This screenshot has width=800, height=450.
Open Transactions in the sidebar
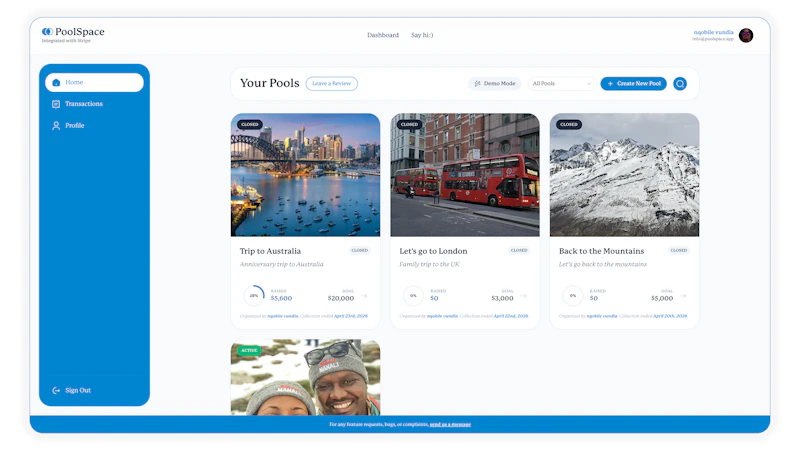(94, 104)
